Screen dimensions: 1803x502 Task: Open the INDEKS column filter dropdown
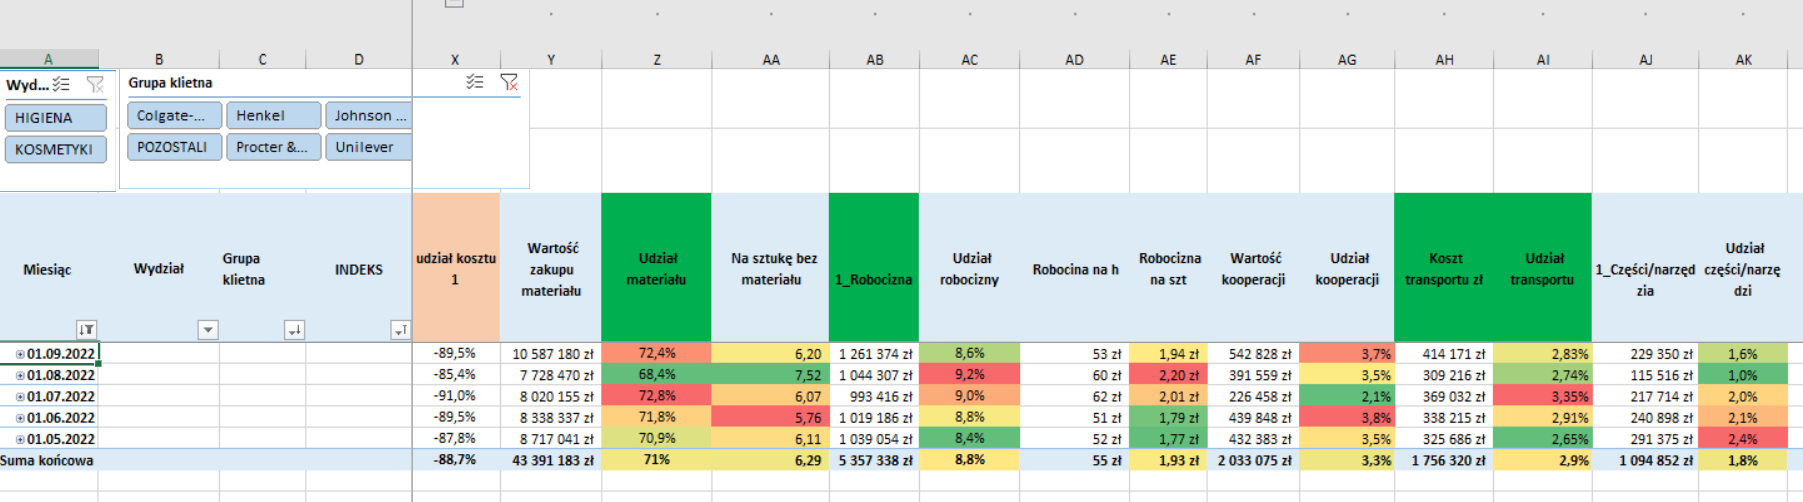[x=399, y=330]
